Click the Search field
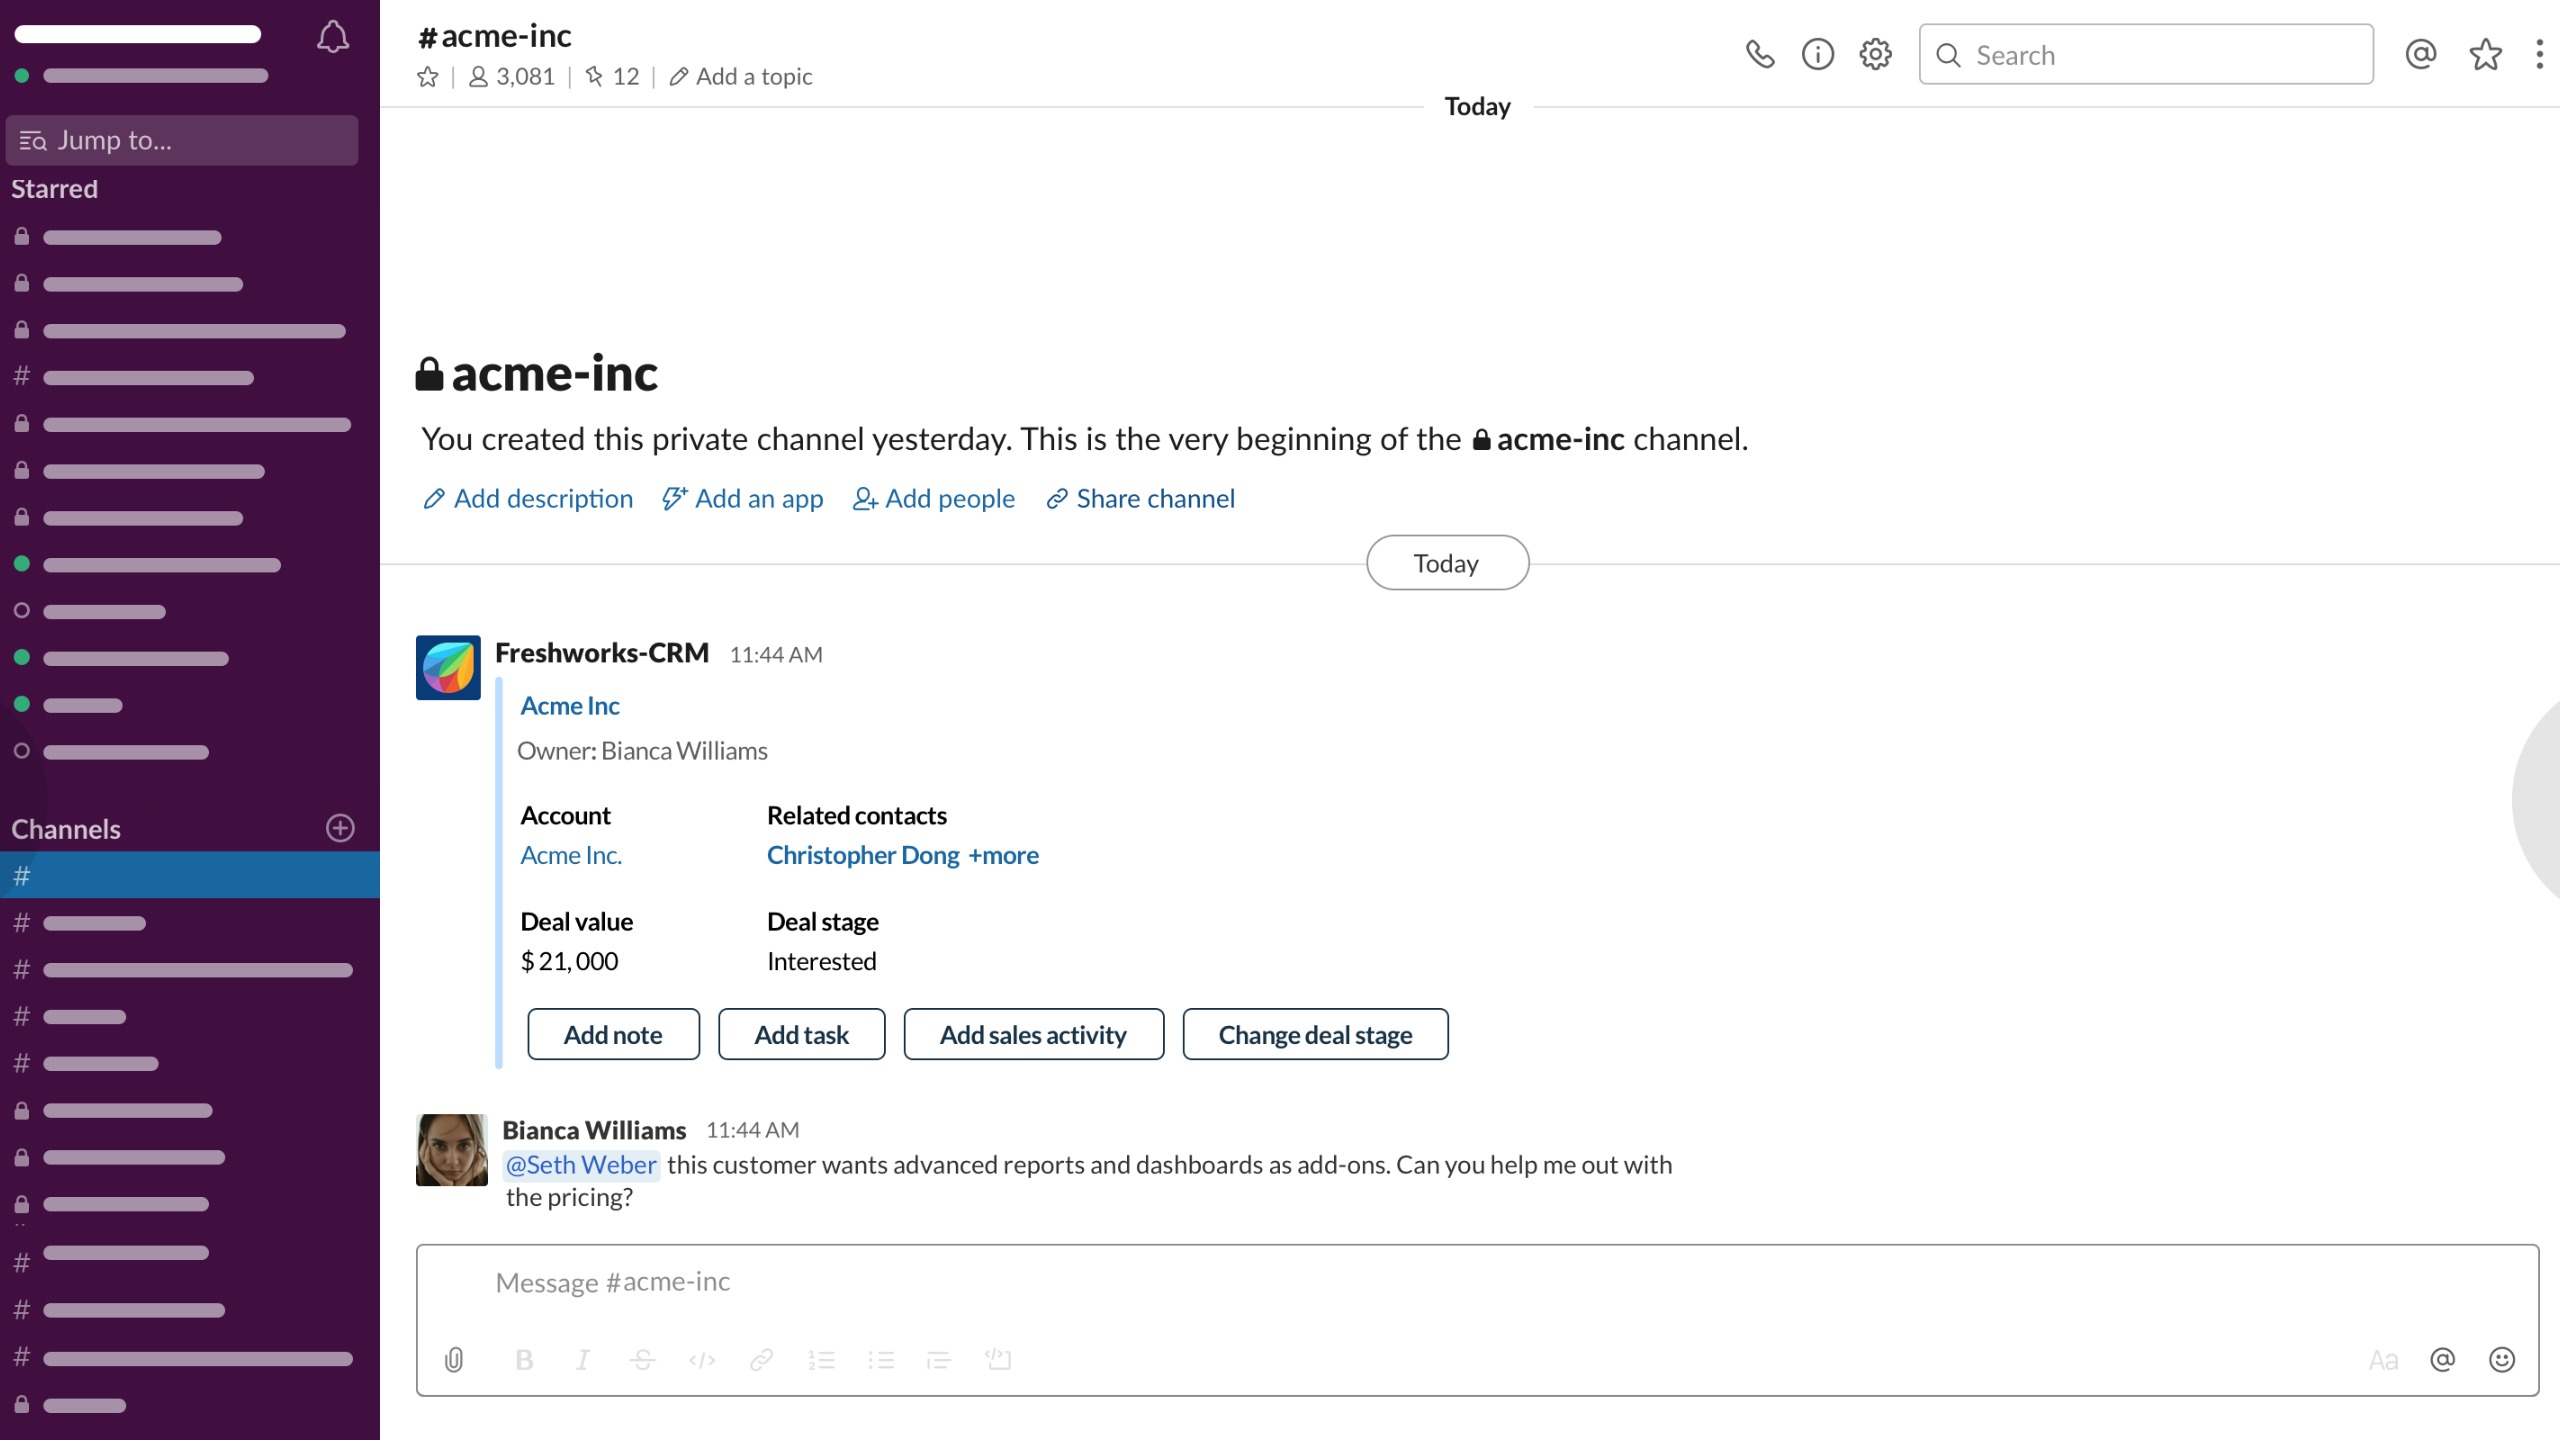This screenshot has width=2560, height=1440. (2146, 54)
